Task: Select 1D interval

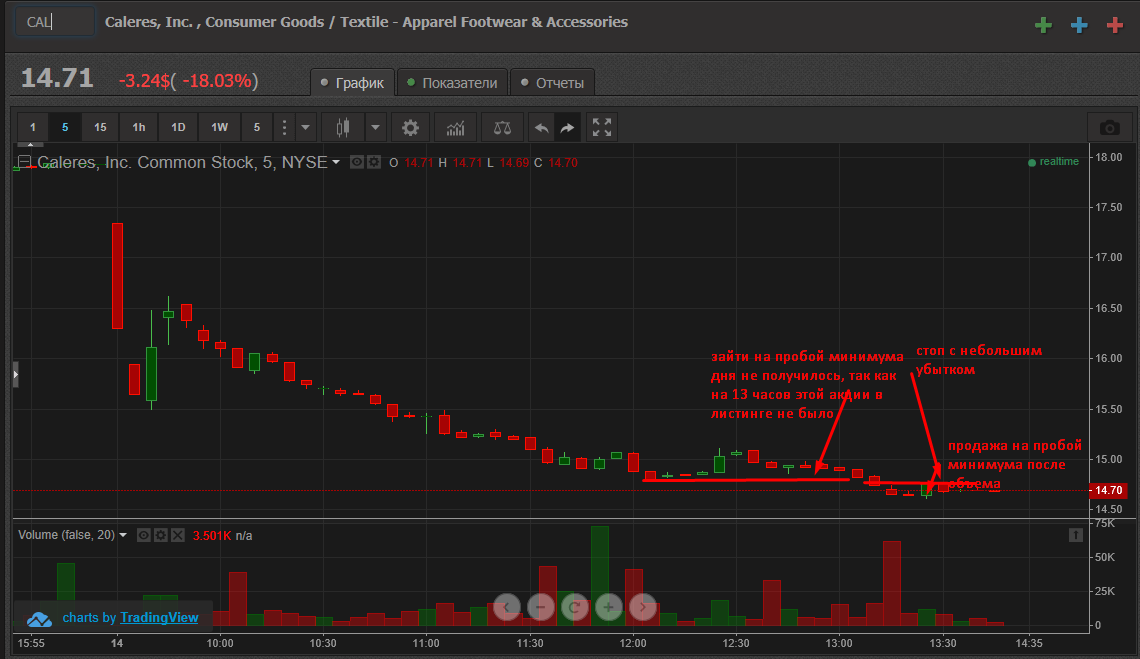Action: [178, 128]
